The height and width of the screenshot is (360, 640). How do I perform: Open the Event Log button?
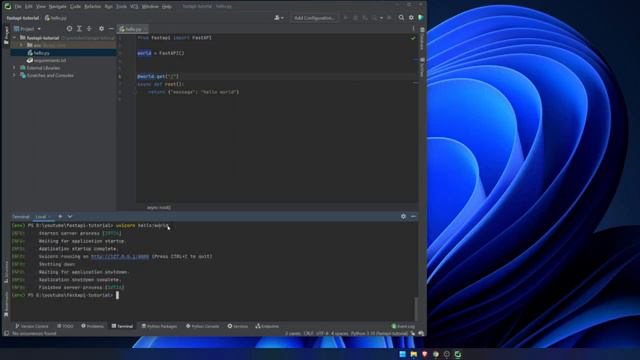pos(403,326)
